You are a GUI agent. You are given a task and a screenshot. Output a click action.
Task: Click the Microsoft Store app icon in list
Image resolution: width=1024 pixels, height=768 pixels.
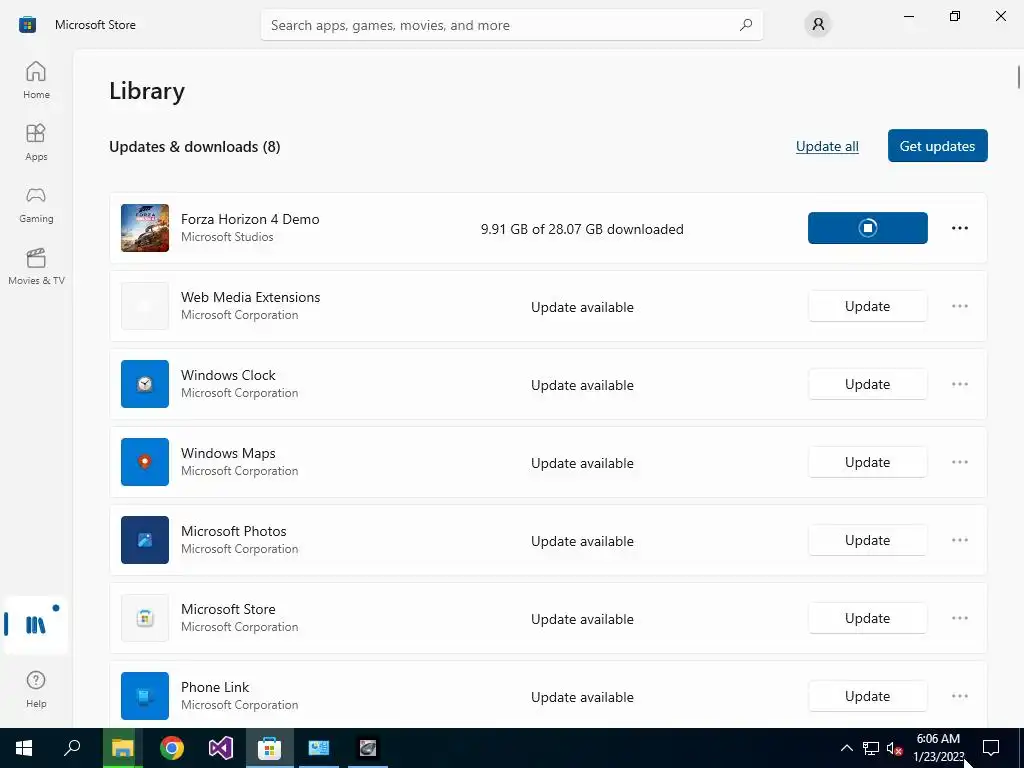[145, 618]
